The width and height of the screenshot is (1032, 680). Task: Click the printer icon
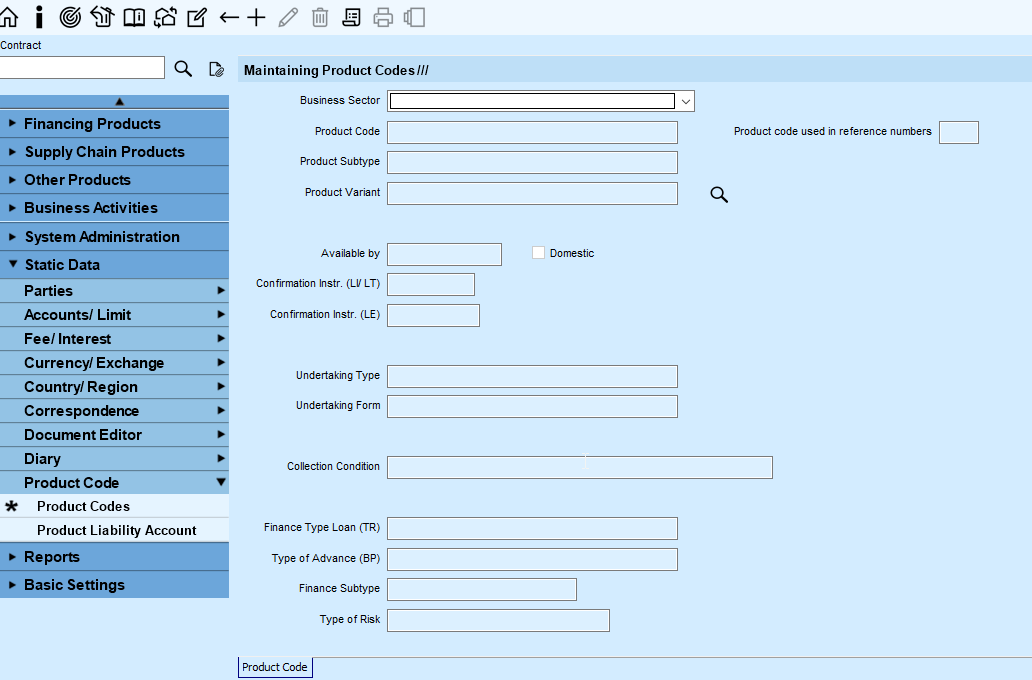coord(383,17)
